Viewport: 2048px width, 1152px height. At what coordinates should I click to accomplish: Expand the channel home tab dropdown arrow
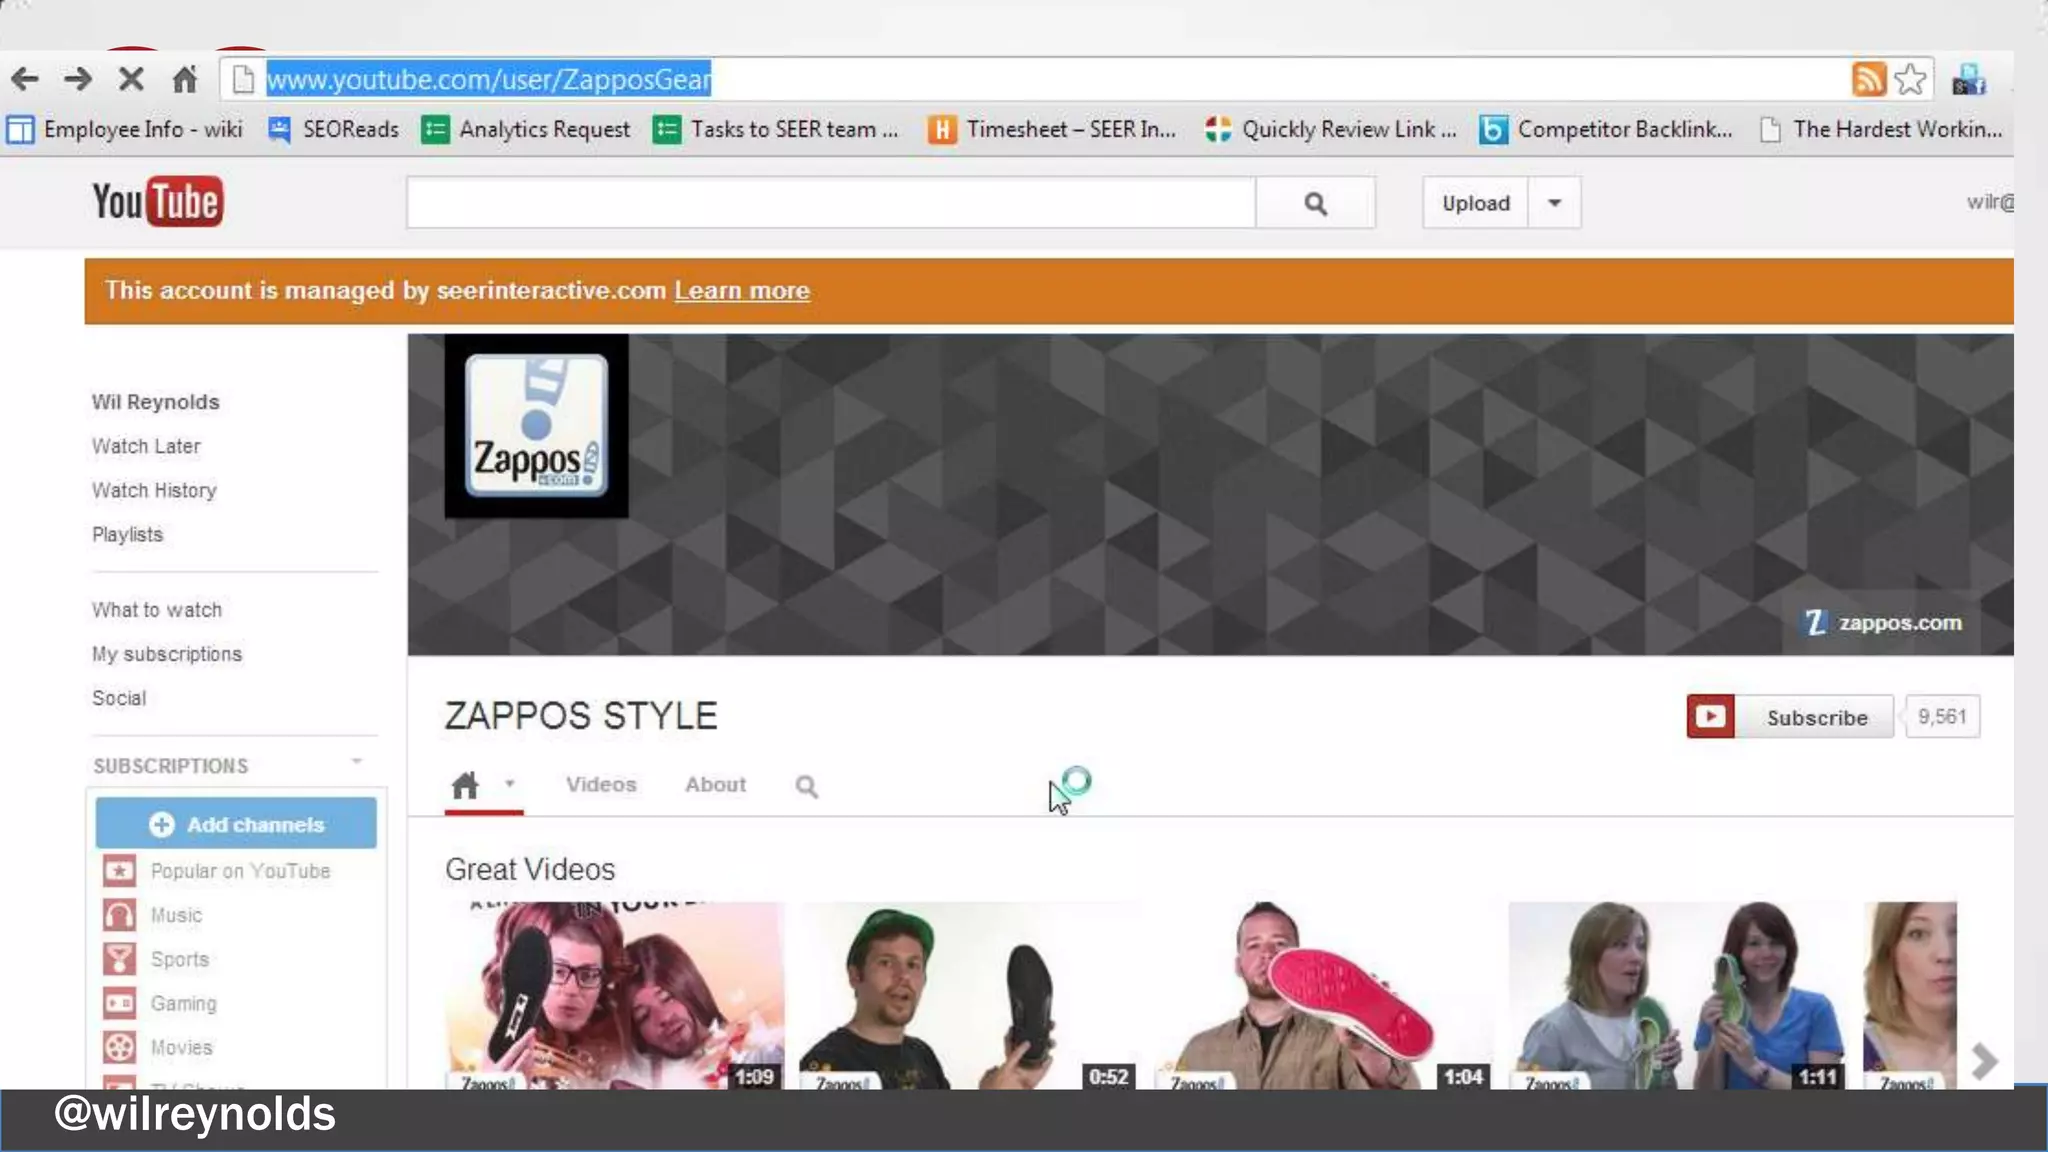click(x=510, y=784)
